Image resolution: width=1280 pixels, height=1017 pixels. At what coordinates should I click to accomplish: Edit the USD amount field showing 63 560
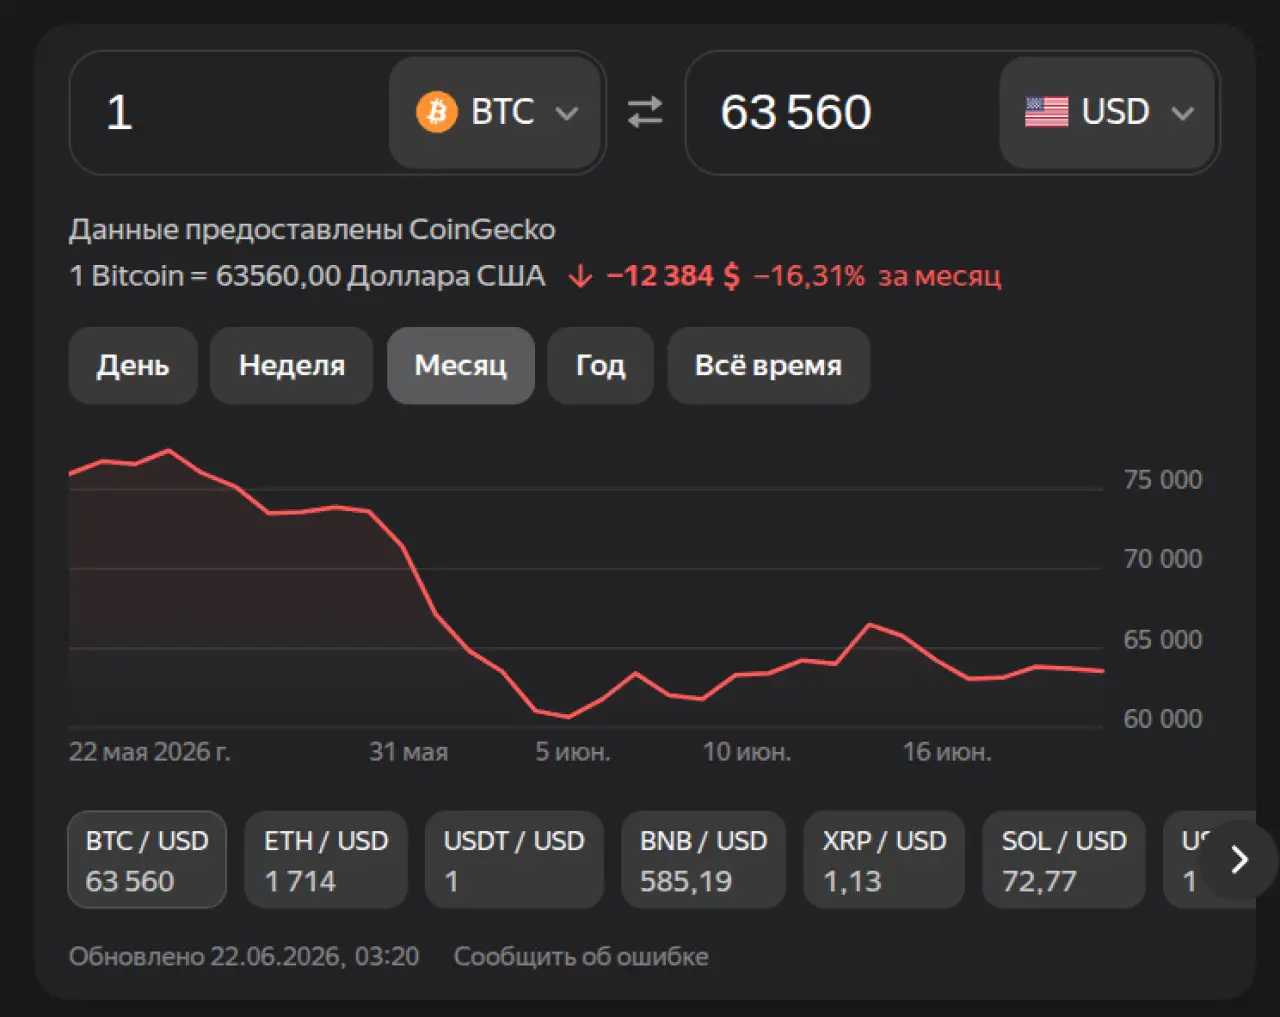(x=843, y=112)
